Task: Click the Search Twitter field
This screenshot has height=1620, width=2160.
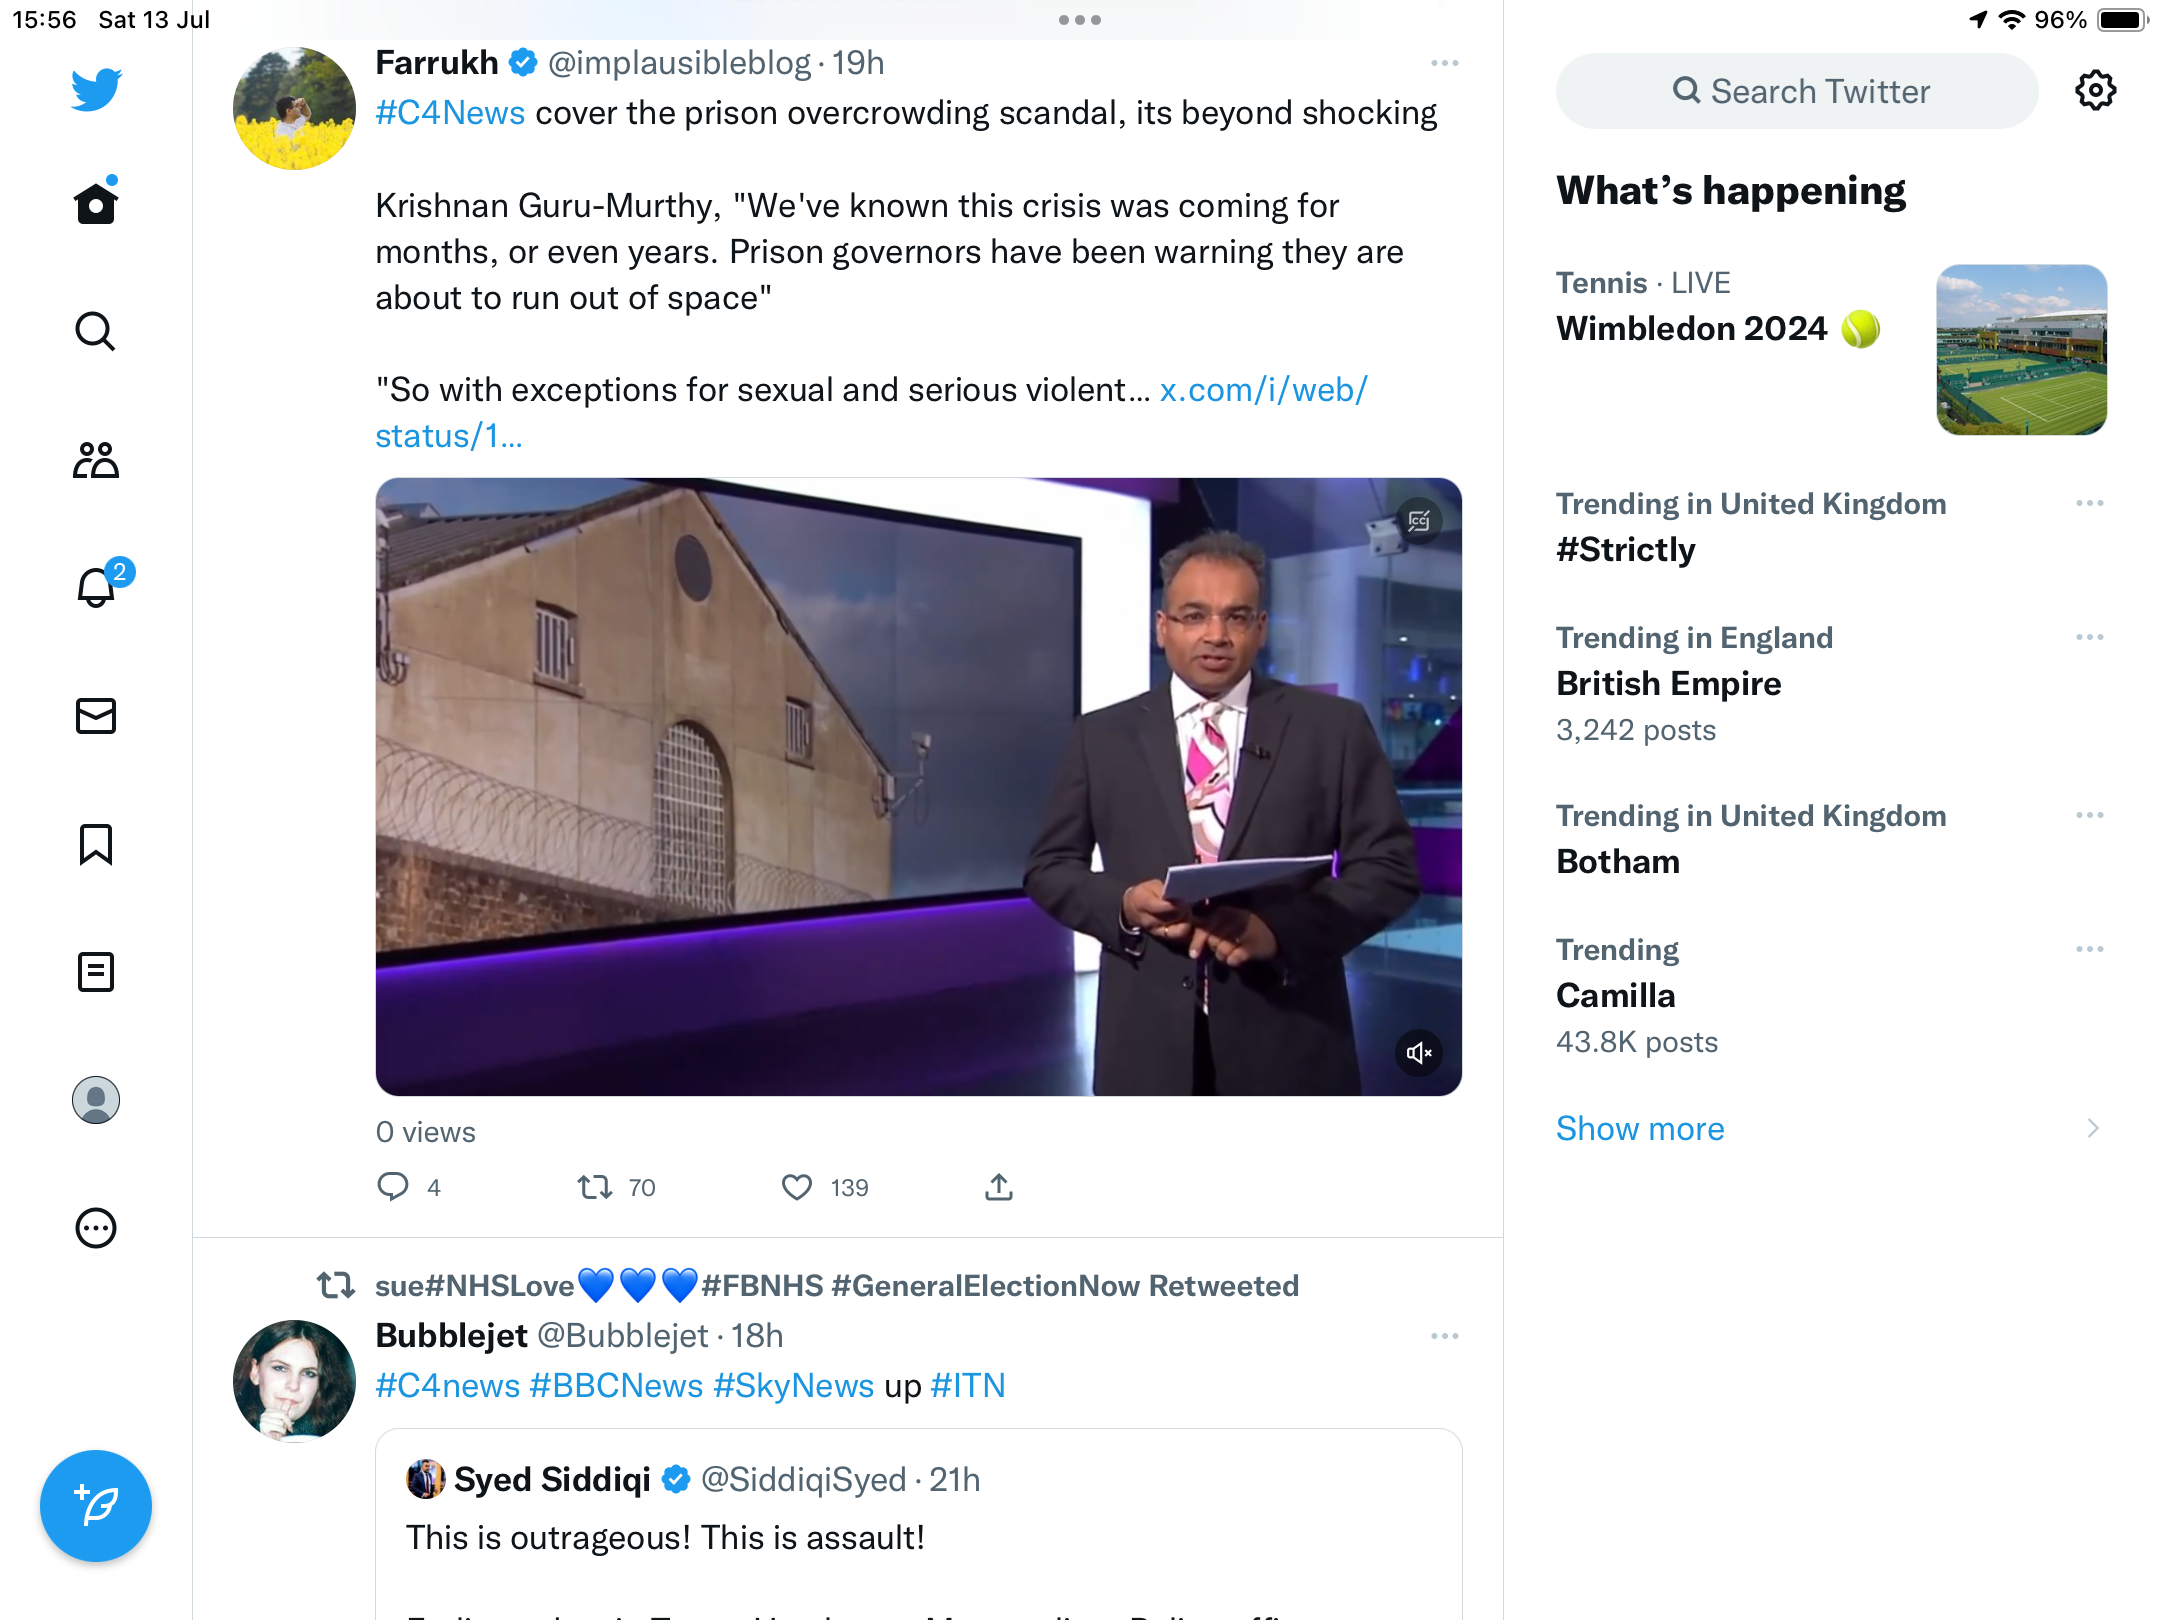Action: 1797,91
